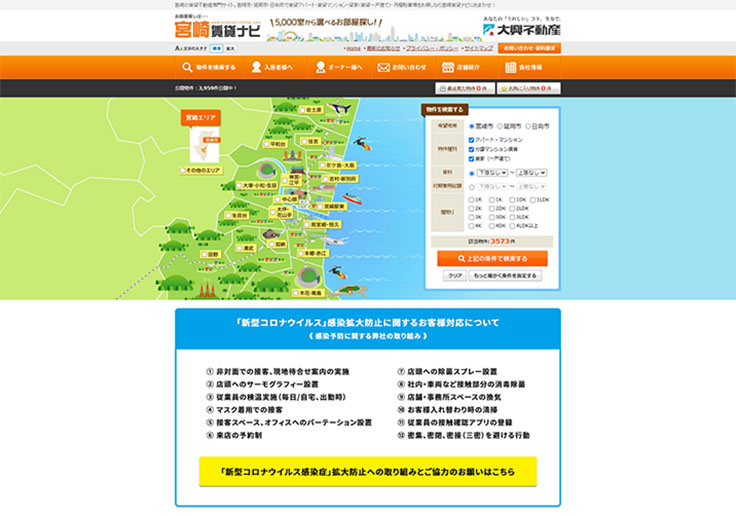Check the 木花・青島 area checkbox on map
The height and width of the screenshot is (516, 736).
click(295, 293)
